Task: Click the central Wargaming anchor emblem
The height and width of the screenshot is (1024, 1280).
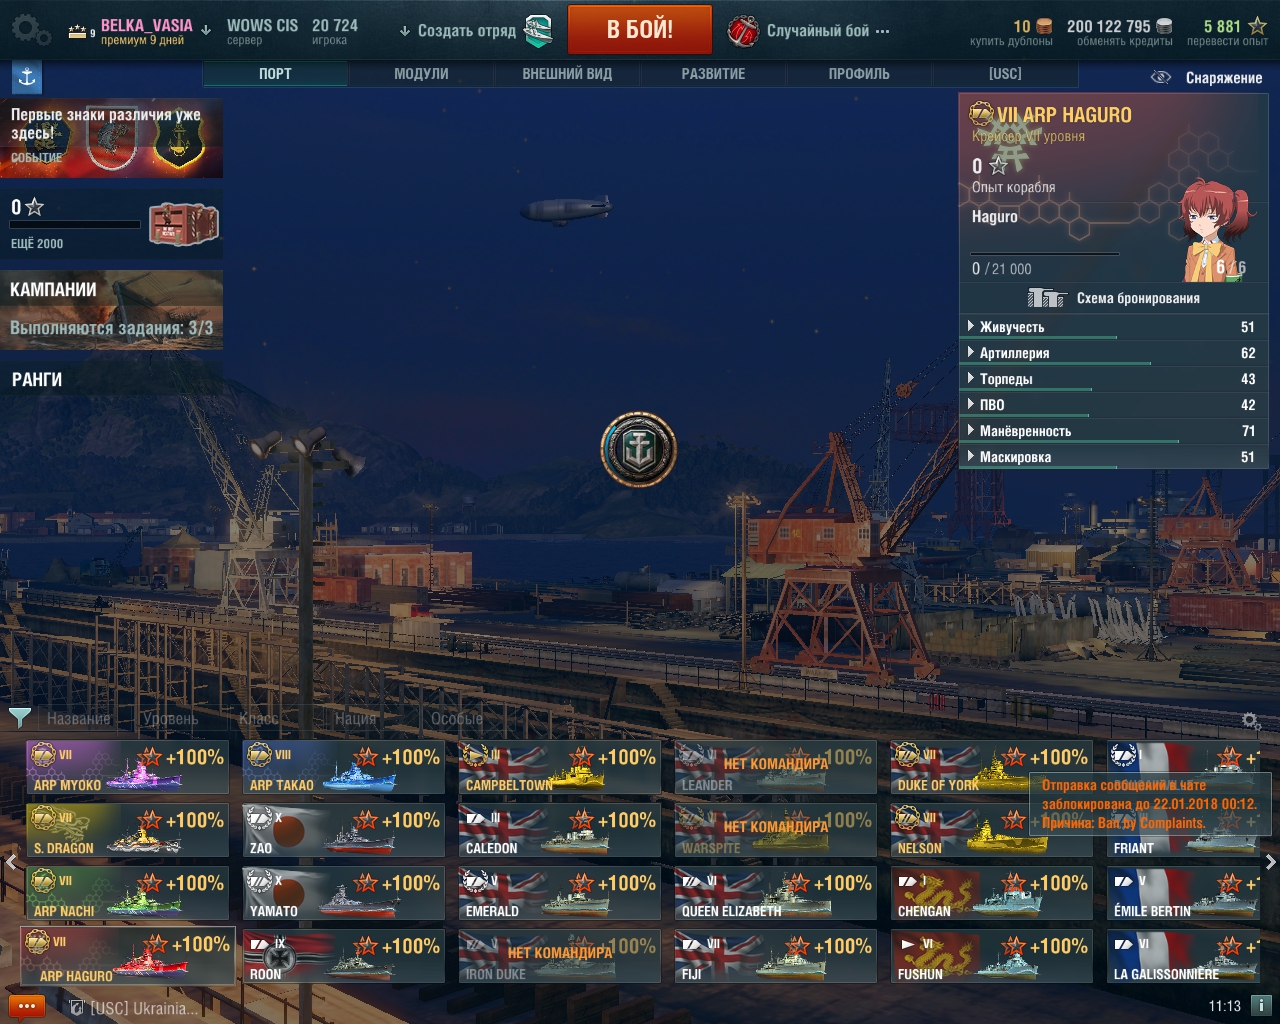Action: (x=638, y=449)
